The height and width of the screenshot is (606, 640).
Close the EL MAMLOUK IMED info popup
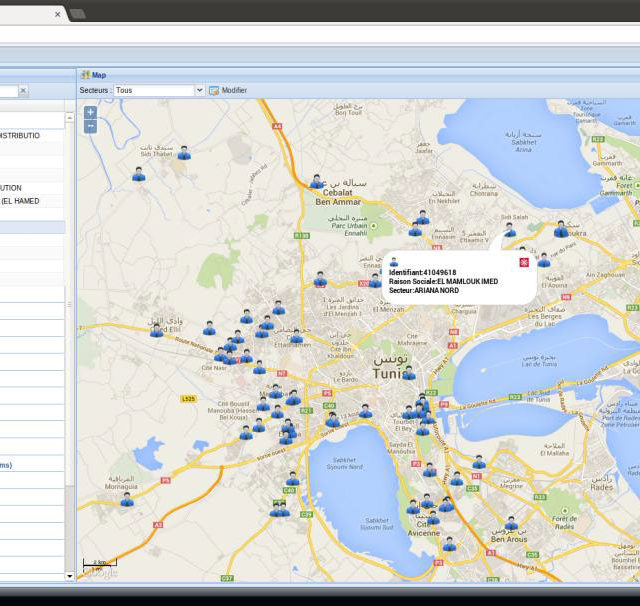point(524,262)
